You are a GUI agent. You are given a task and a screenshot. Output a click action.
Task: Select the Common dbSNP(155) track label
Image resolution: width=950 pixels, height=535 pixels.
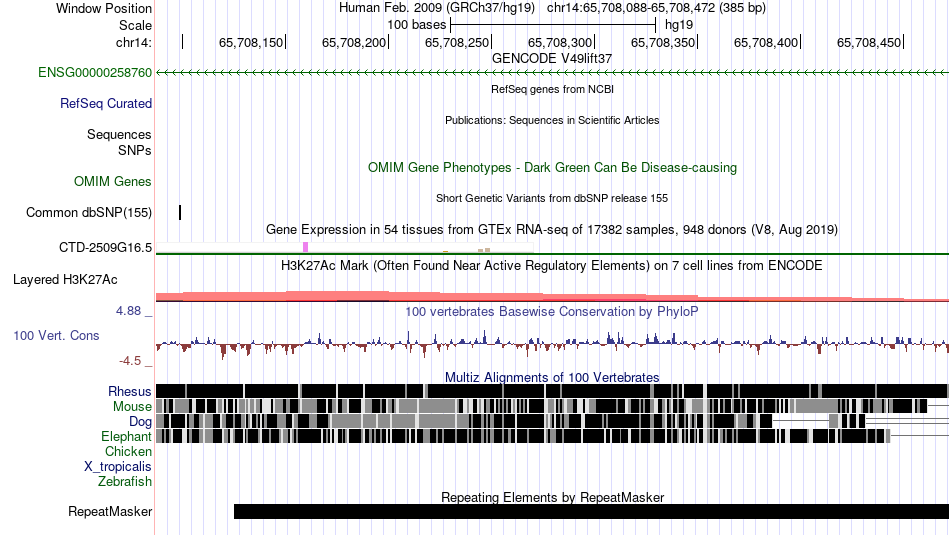click(89, 213)
